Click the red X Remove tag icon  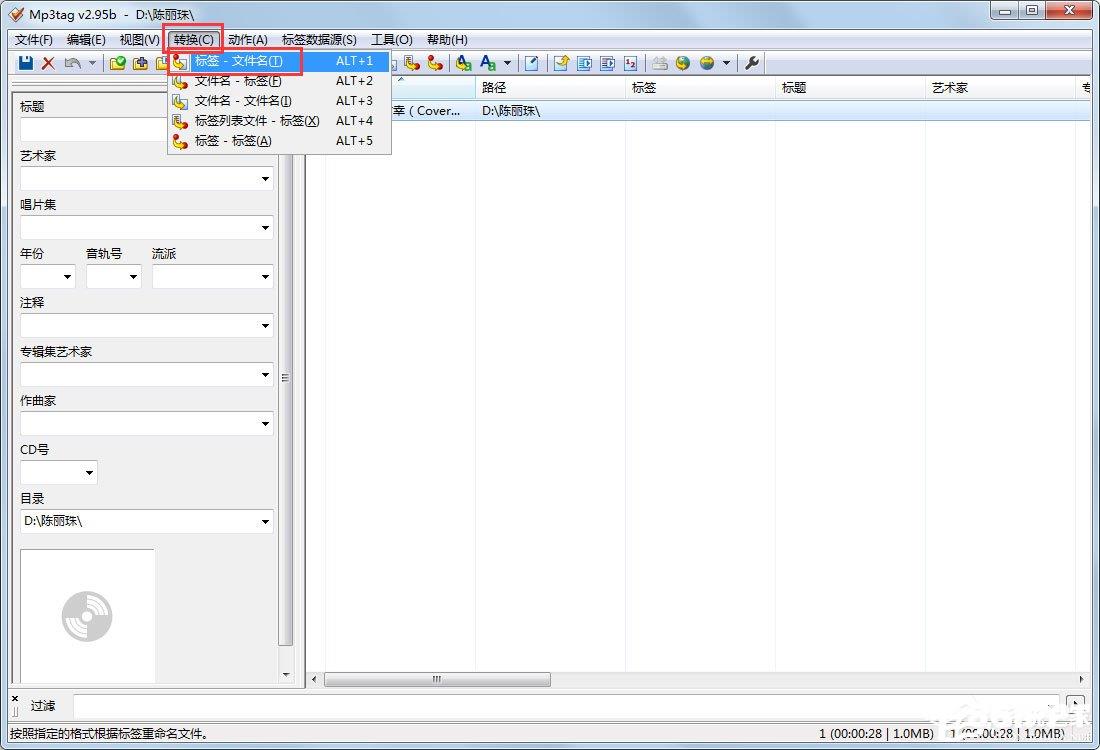point(48,63)
